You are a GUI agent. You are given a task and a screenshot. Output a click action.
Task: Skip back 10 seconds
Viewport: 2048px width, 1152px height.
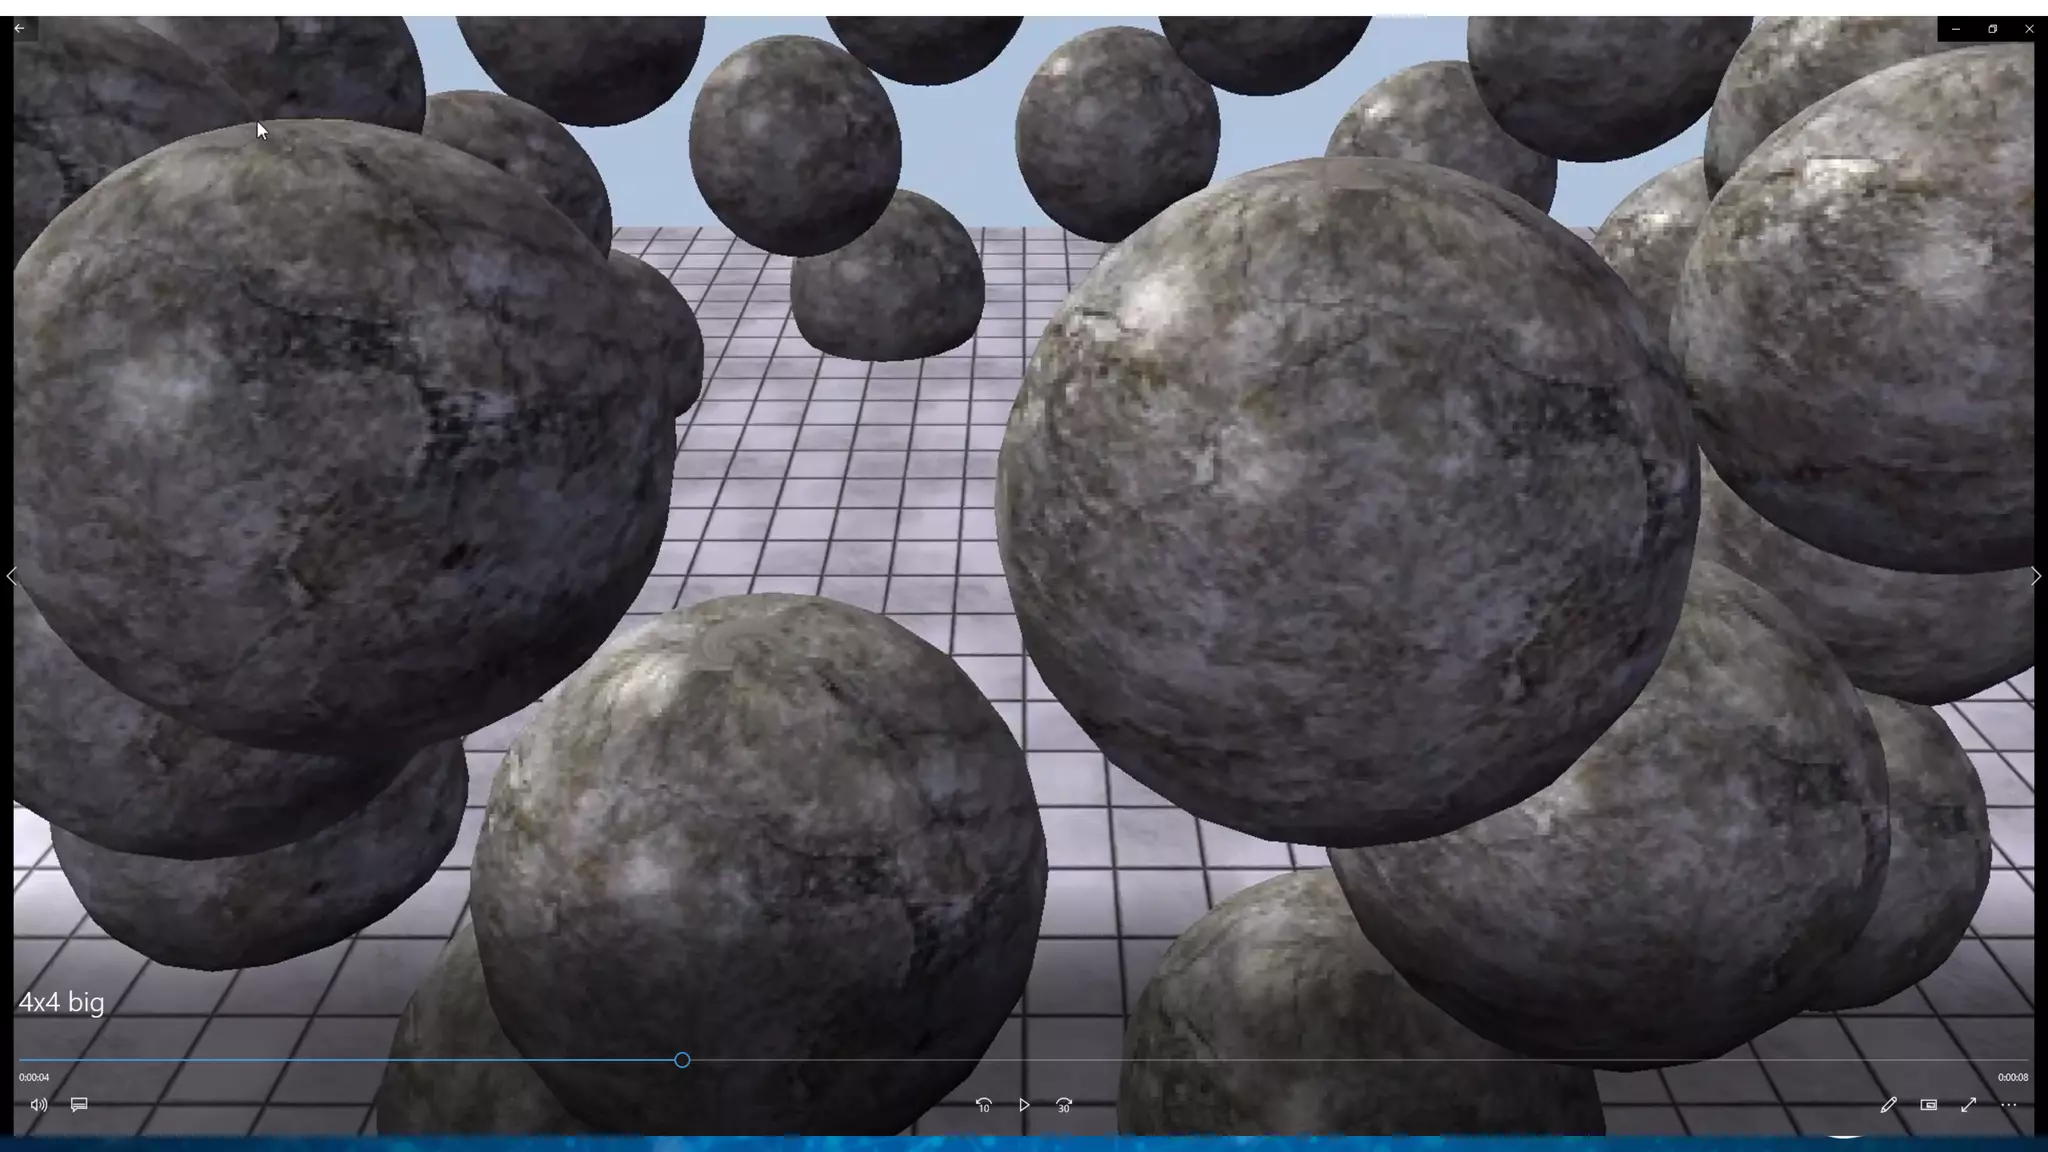click(984, 1105)
